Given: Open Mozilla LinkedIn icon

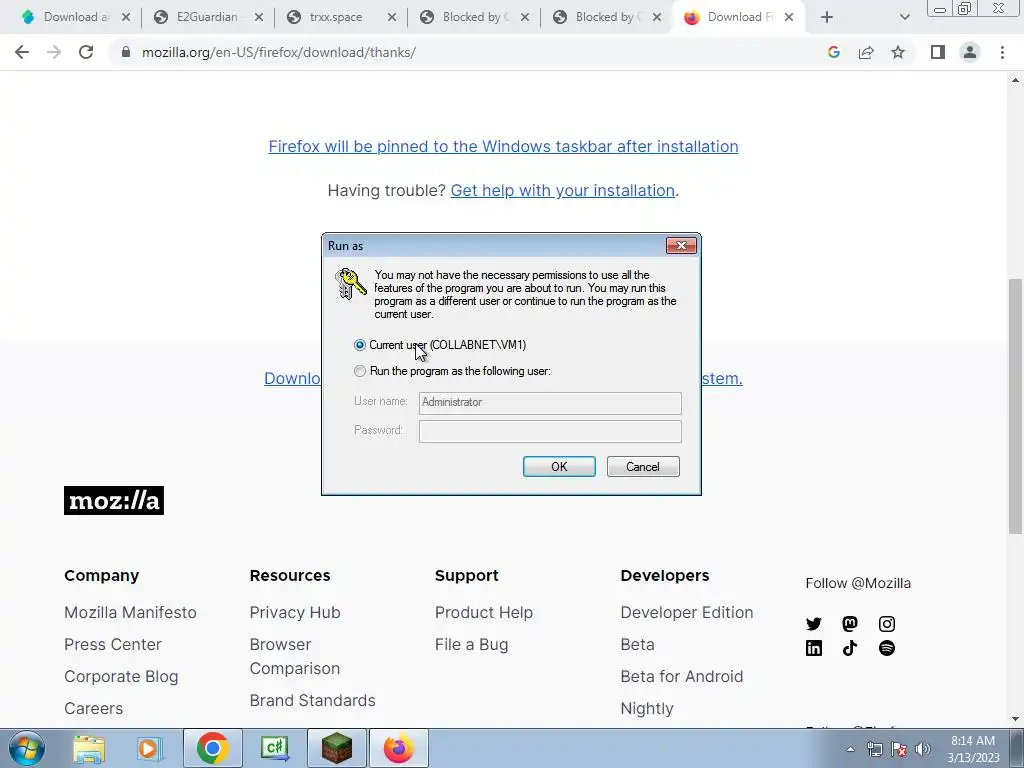Looking at the screenshot, I should click(x=814, y=648).
